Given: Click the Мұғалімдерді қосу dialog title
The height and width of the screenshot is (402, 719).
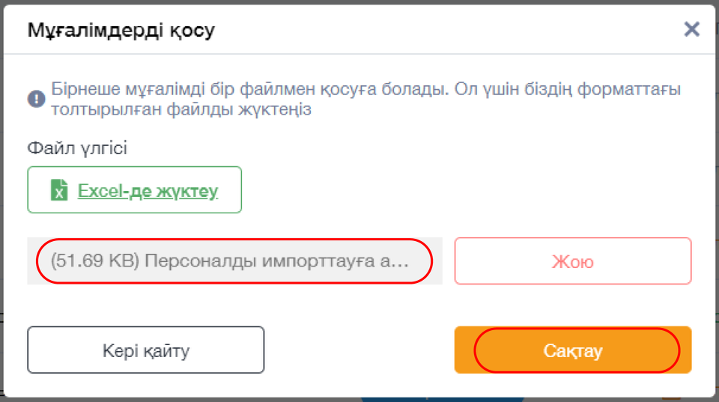Looking at the screenshot, I should pos(122,29).
